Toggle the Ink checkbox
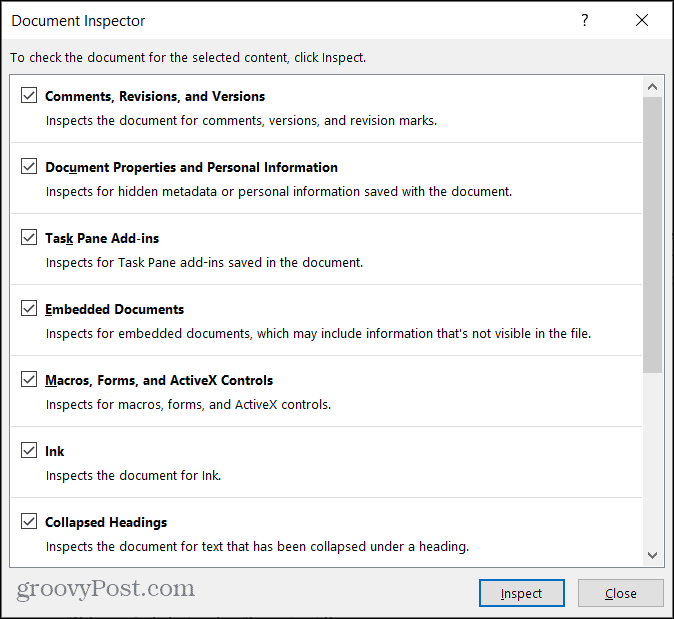Viewport: 674px width, 619px height. tap(29, 450)
